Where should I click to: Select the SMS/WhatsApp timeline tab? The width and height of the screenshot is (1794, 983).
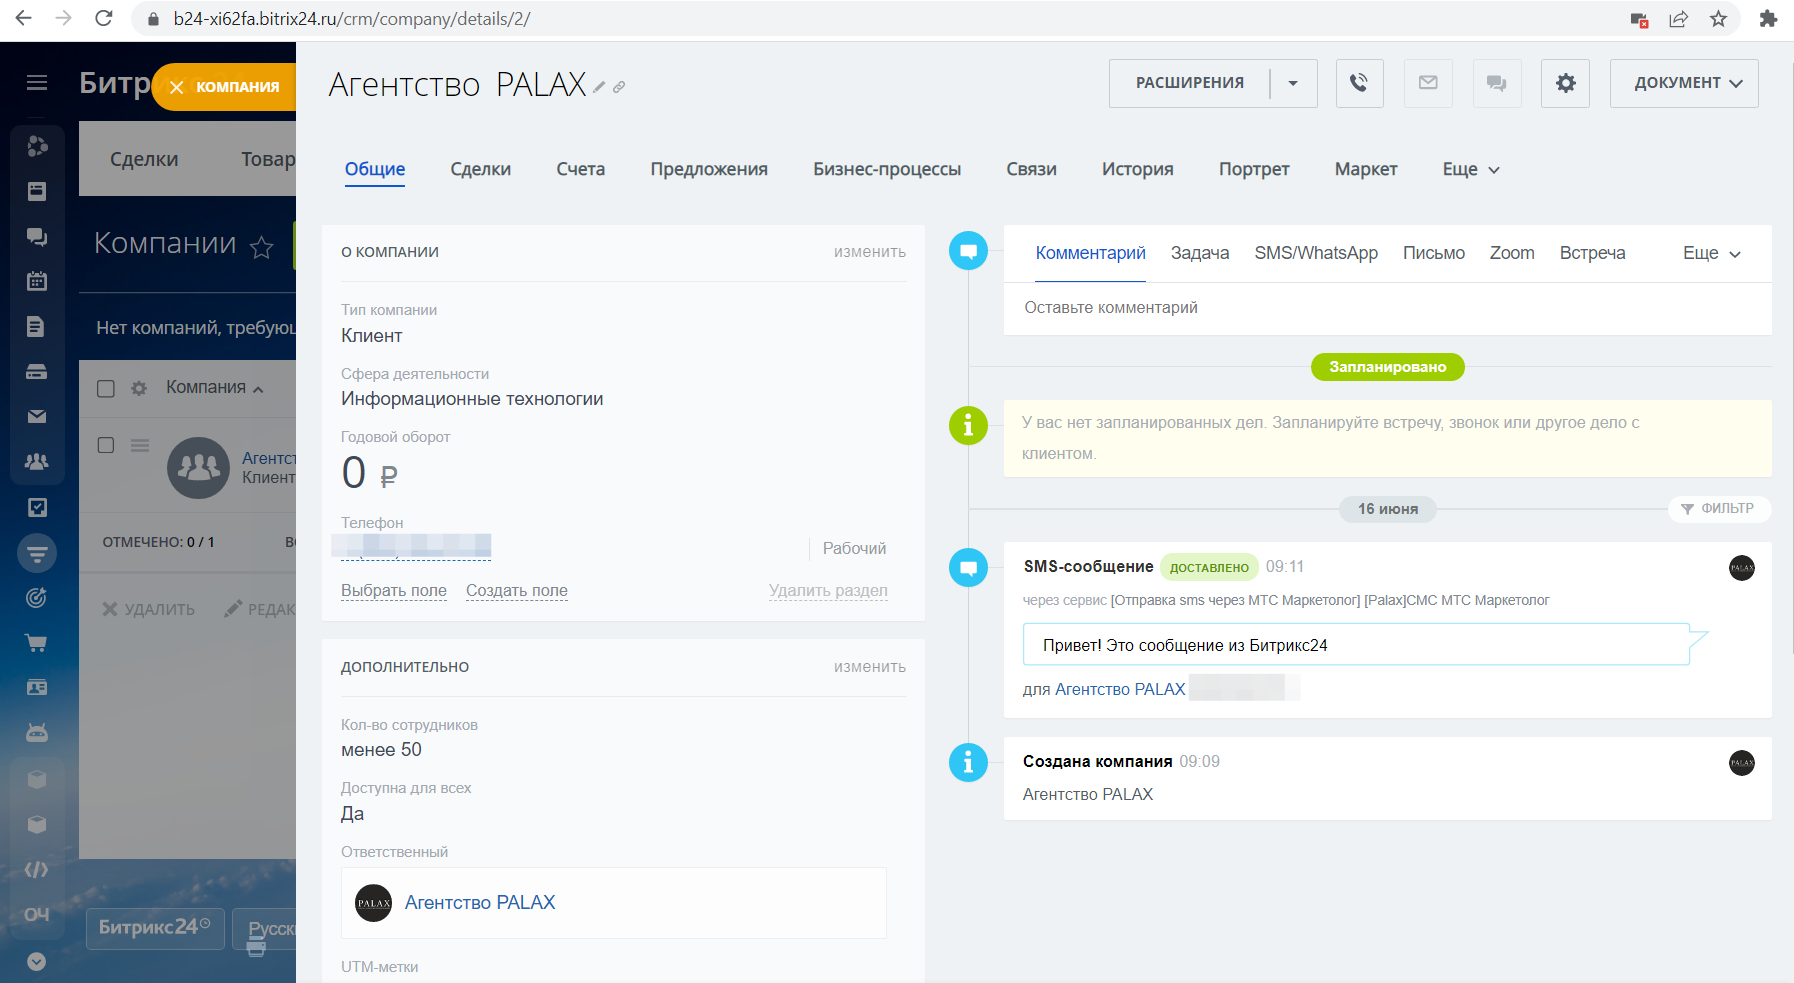(x=1315, y=253)
